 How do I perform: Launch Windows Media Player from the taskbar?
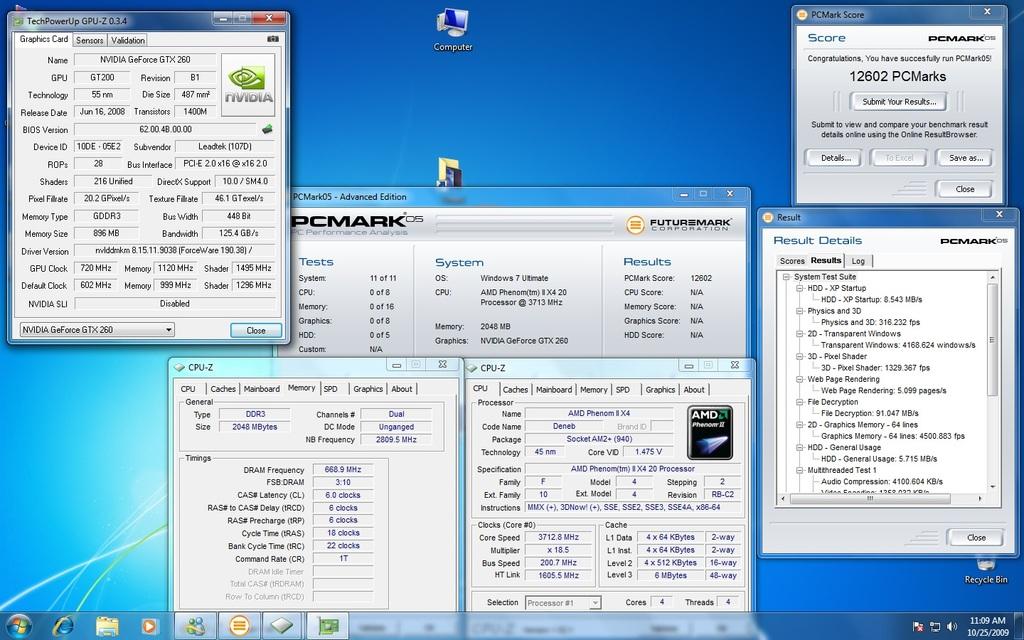[149, 626]
